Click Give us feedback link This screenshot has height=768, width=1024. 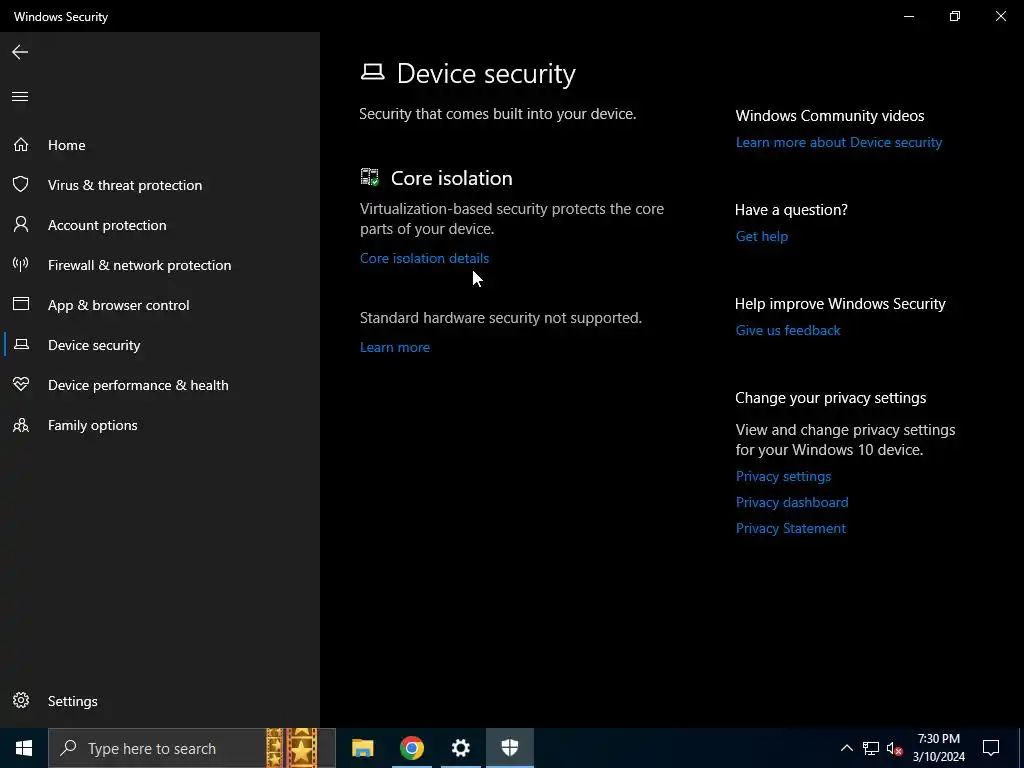tap(788, 330)
